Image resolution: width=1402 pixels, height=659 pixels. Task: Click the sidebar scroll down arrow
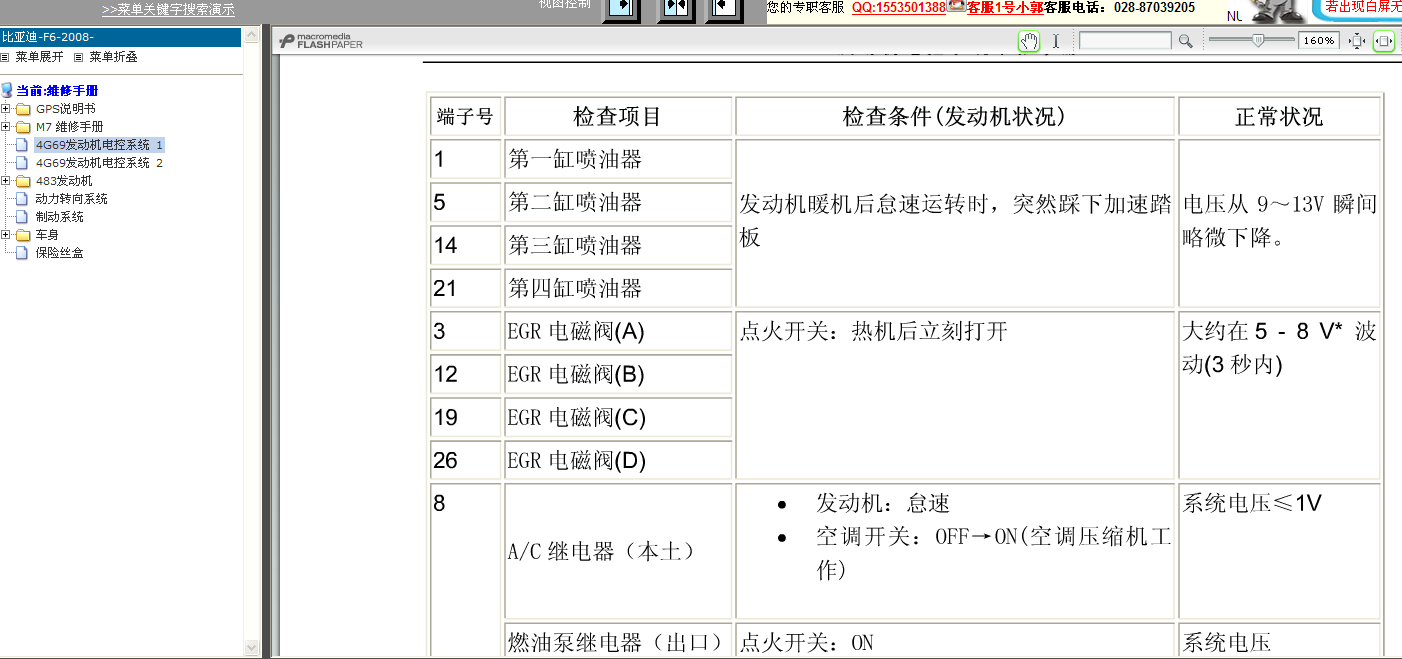[251, 648]
